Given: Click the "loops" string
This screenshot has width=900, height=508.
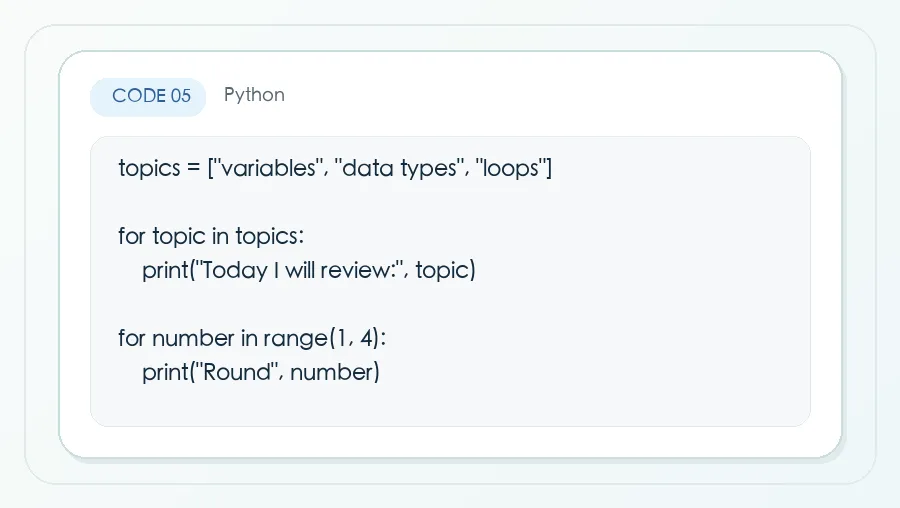Looking at the screenshot, I should pyautogui.click(x=510, y=168).
